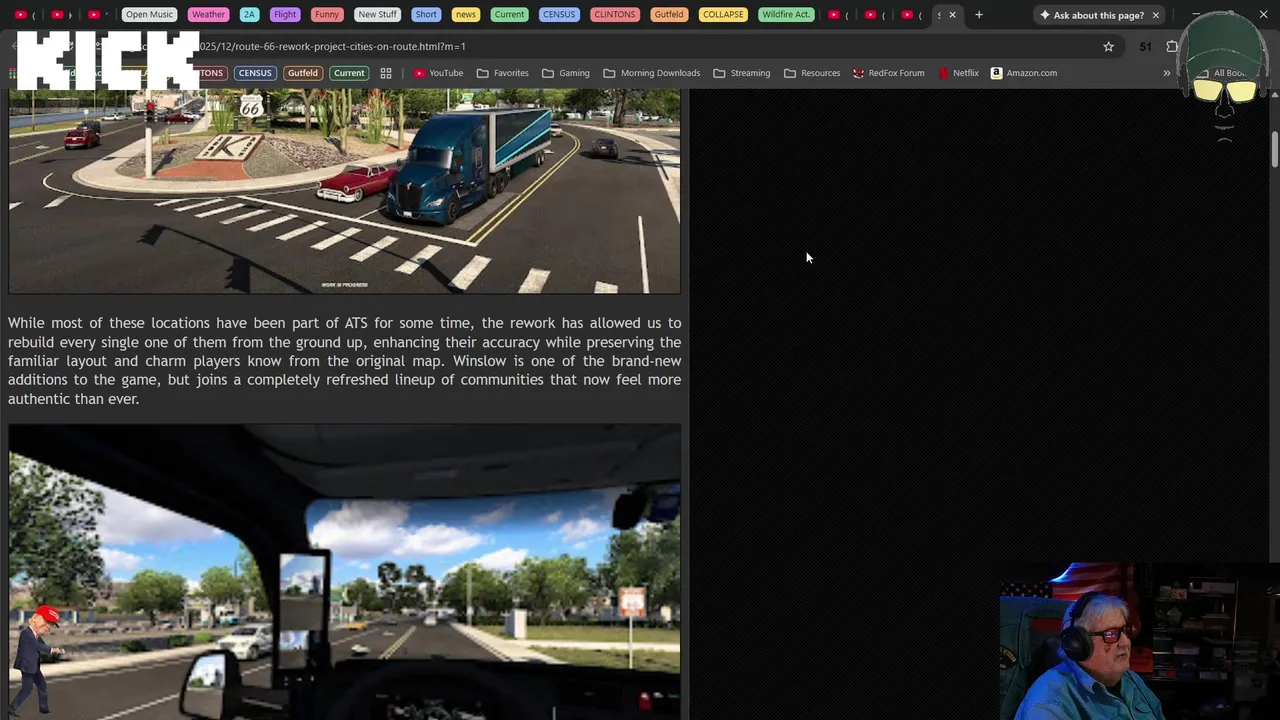
Task: Open CENSUS bookmark group in bookmarks bar
Action: (x=255, y=73)
